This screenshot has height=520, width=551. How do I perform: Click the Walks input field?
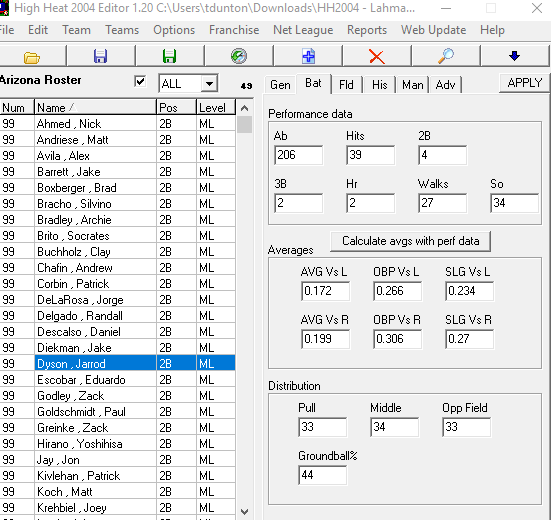pyautogui.click(x=442, y=203)
